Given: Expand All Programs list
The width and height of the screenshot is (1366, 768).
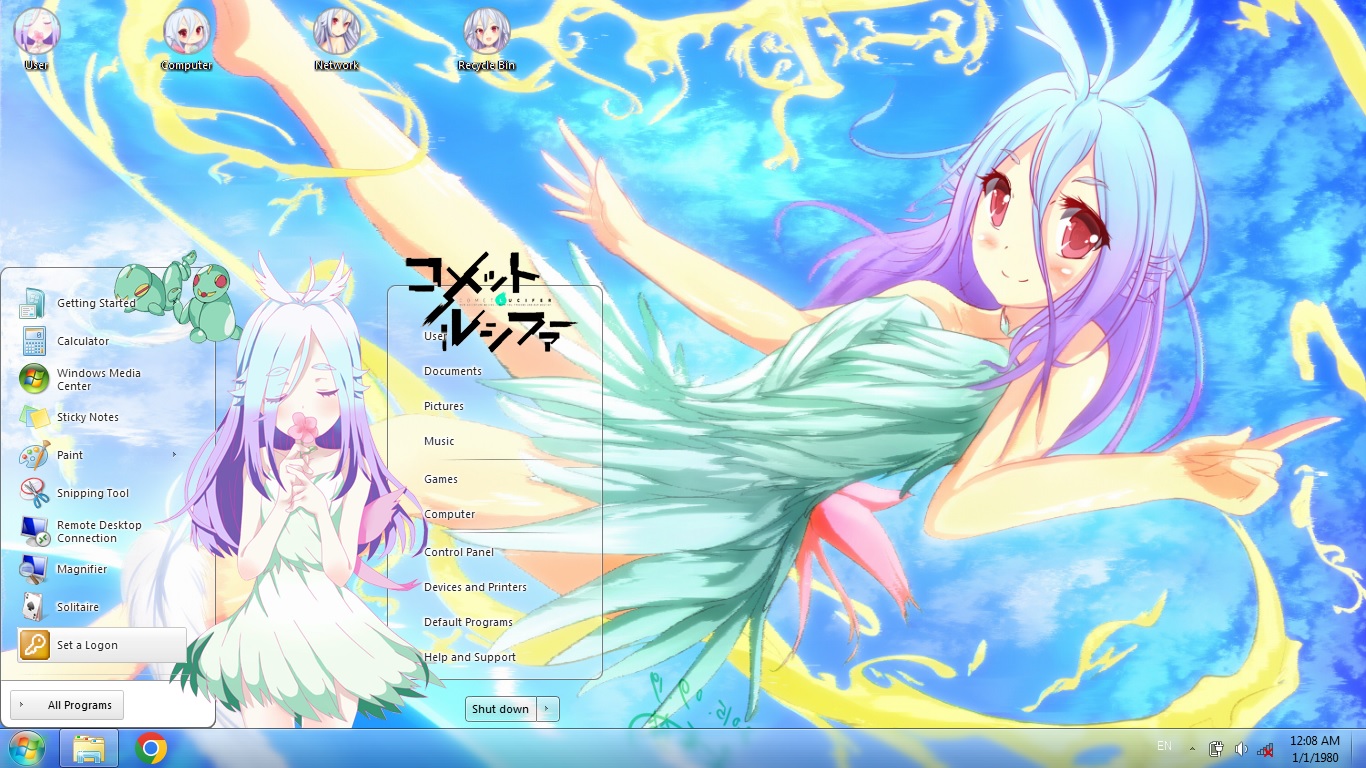Looking at the screenshot, I should coord(67,705).
